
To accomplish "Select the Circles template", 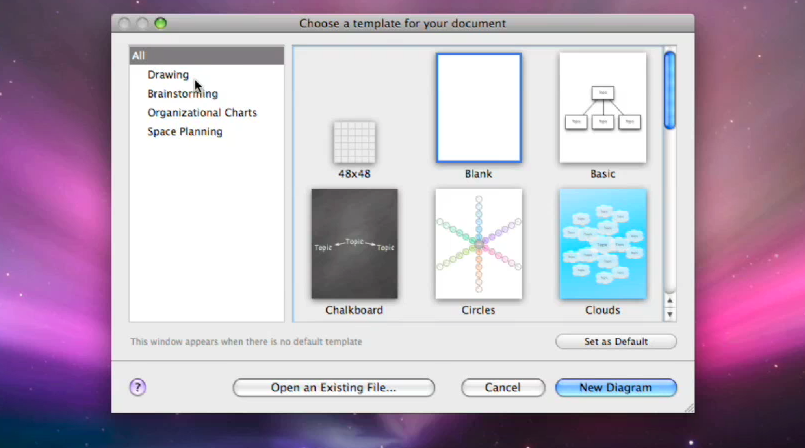I will (x=478, y=244).
